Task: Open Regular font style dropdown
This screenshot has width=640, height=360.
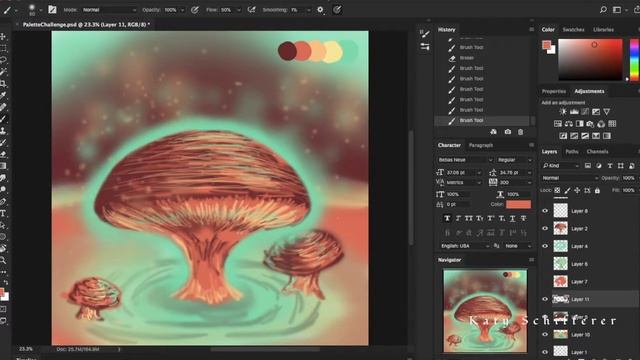Action: point(514,160)
